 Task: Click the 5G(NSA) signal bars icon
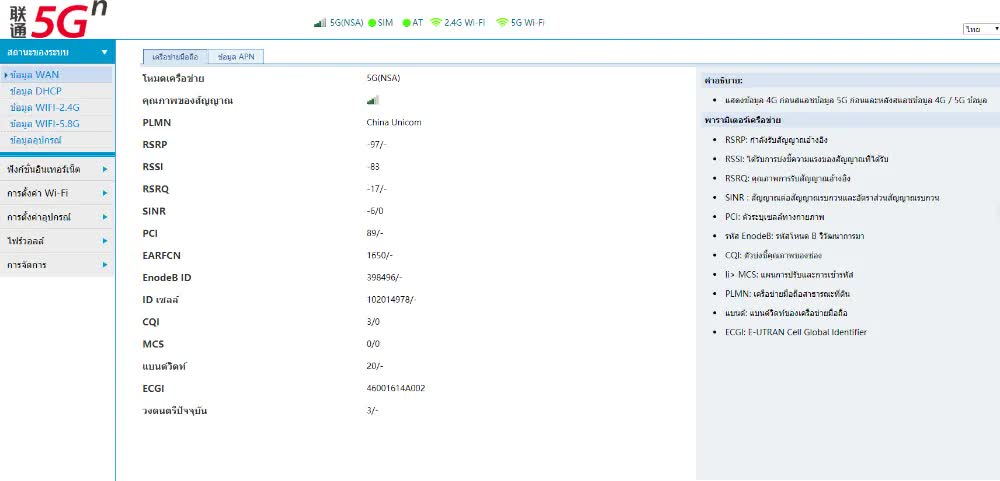(320, 23)
